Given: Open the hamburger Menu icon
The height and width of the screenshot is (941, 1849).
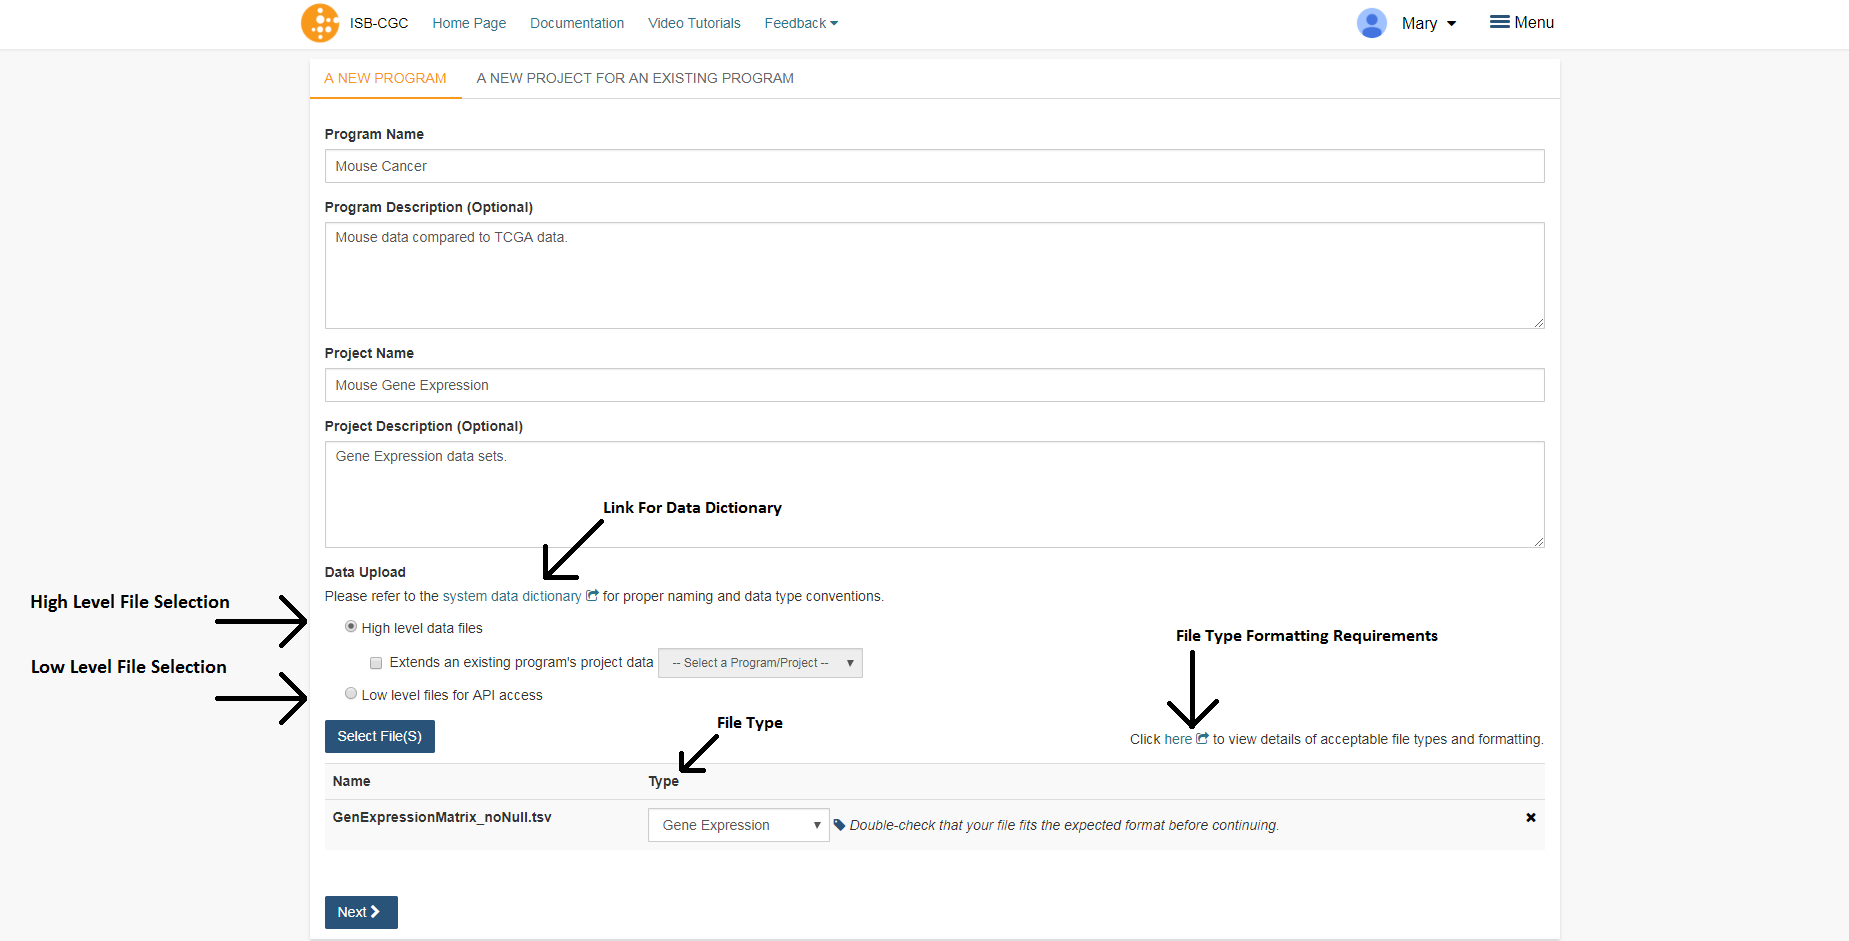Looking at the screenshot, I should click(1499, 22).
